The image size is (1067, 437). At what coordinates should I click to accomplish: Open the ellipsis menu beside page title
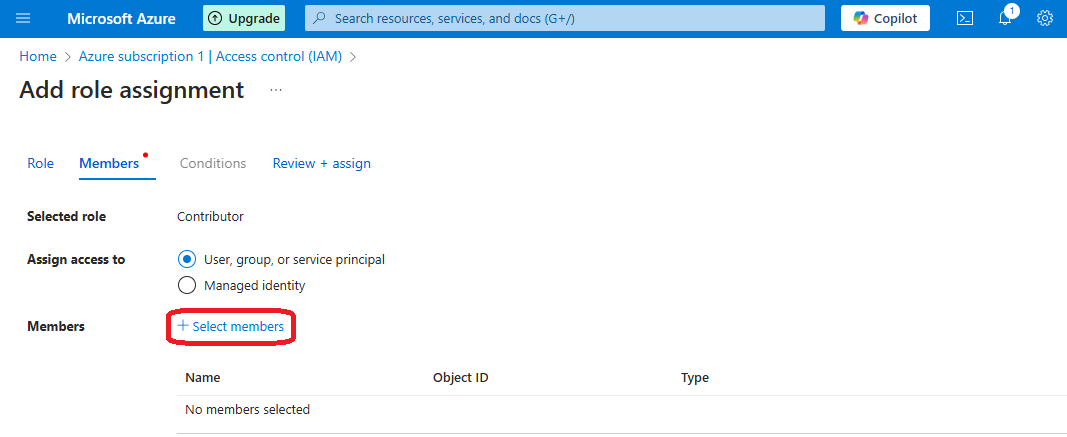[x=276, y=90]
